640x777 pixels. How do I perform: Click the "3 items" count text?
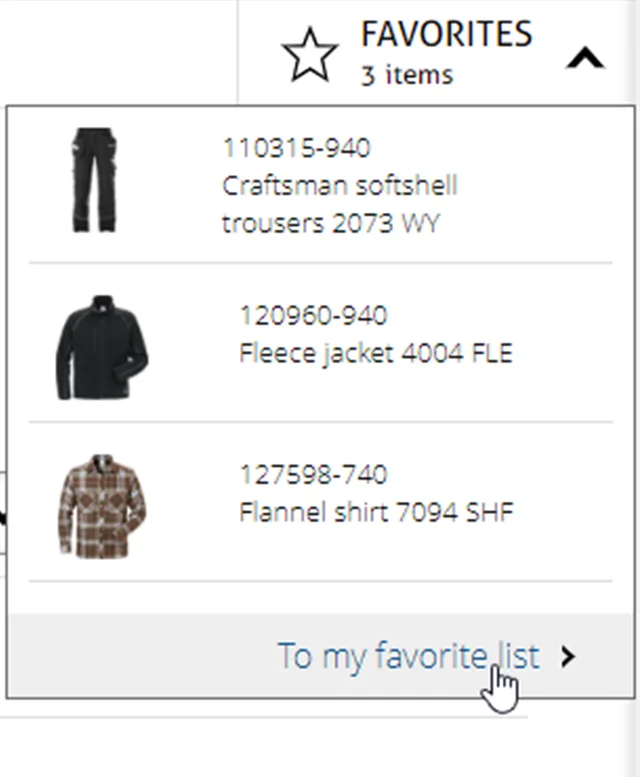tap(407, 75)
